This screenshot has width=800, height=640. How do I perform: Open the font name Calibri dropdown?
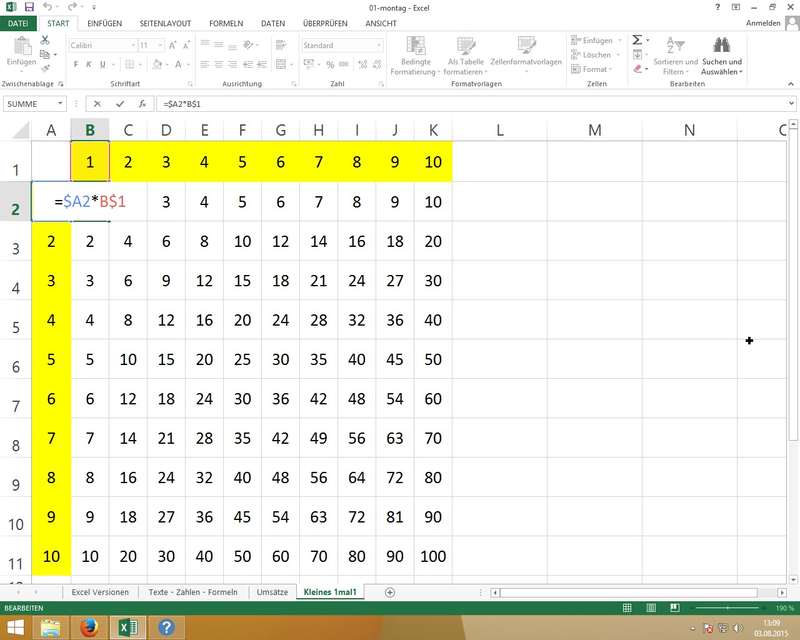point(133,45)
